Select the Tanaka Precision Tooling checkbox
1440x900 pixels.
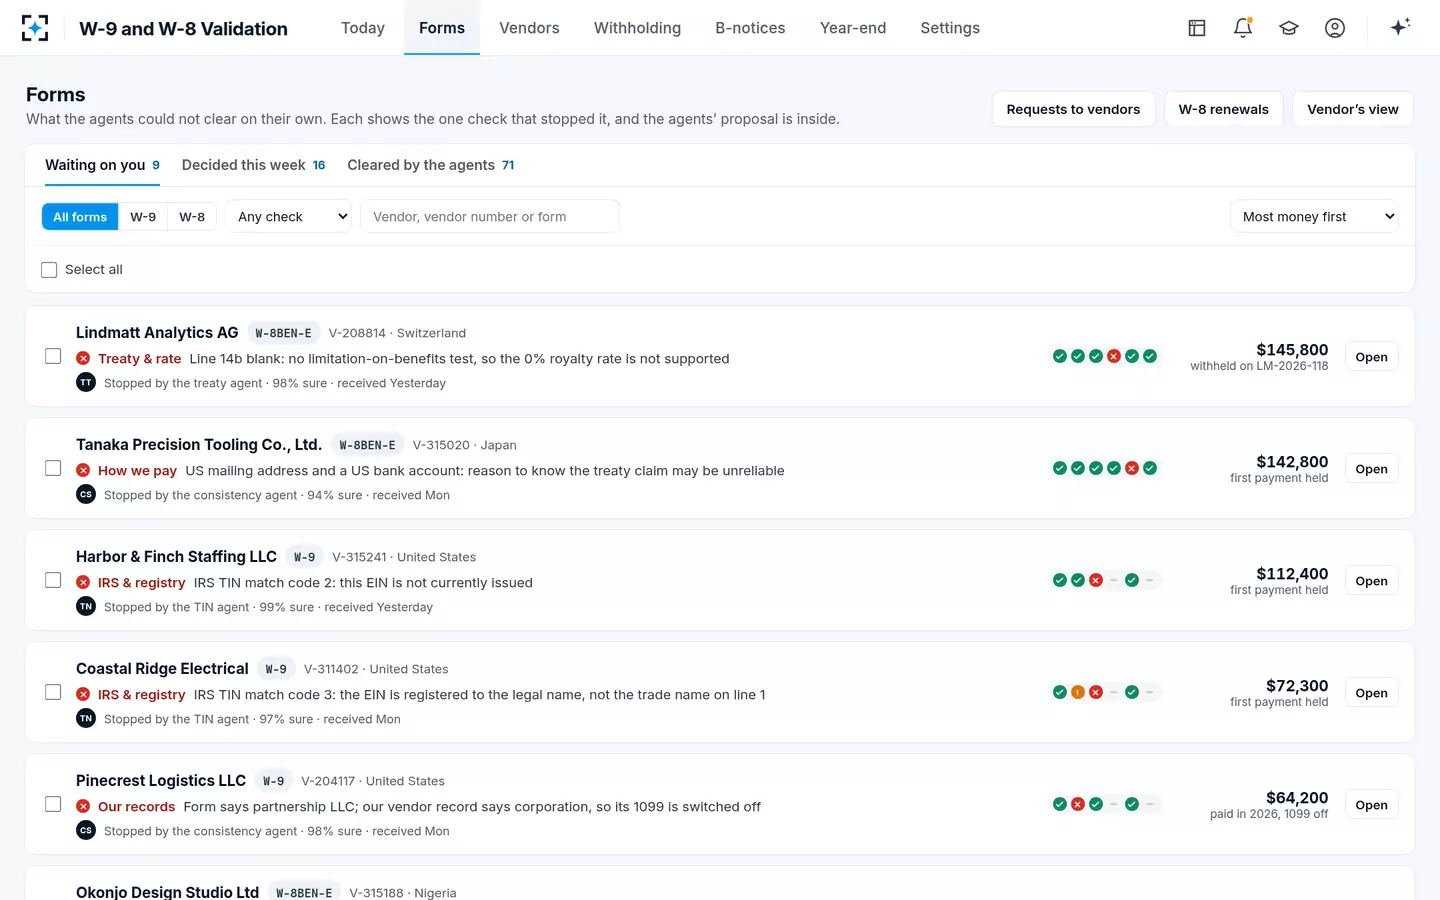tap(53, 468)
